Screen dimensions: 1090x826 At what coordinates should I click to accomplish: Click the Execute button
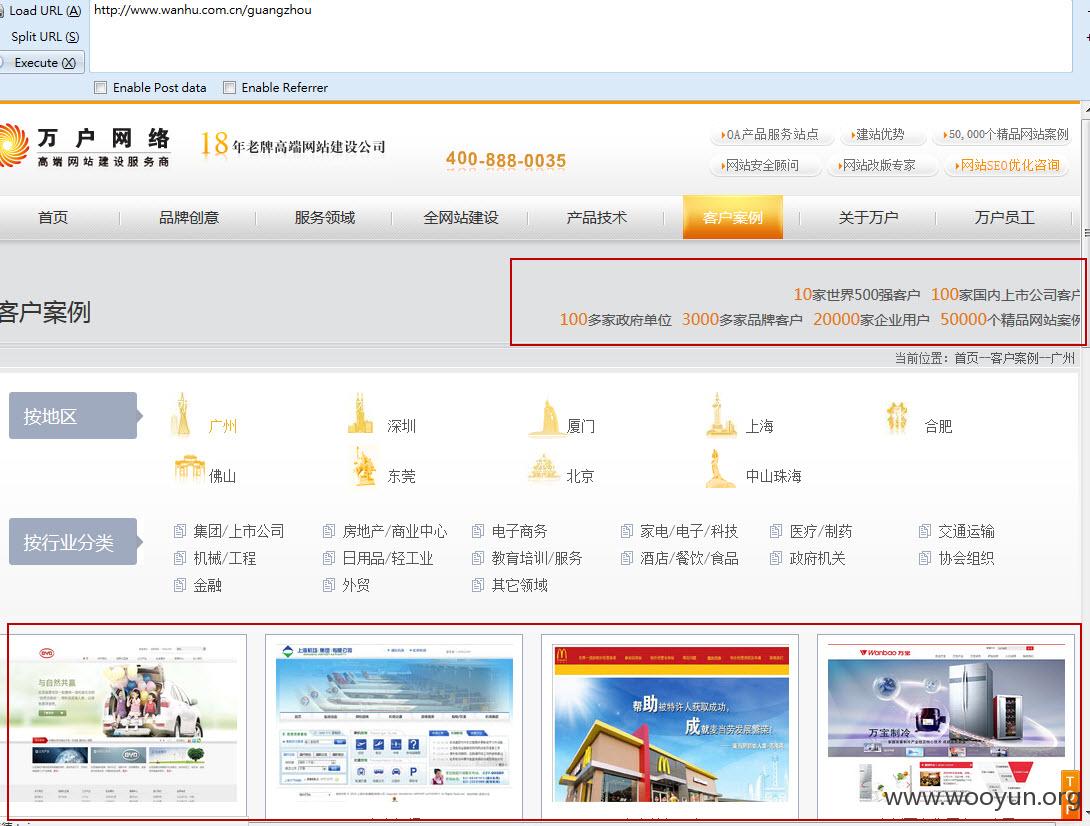coord(42,63)
